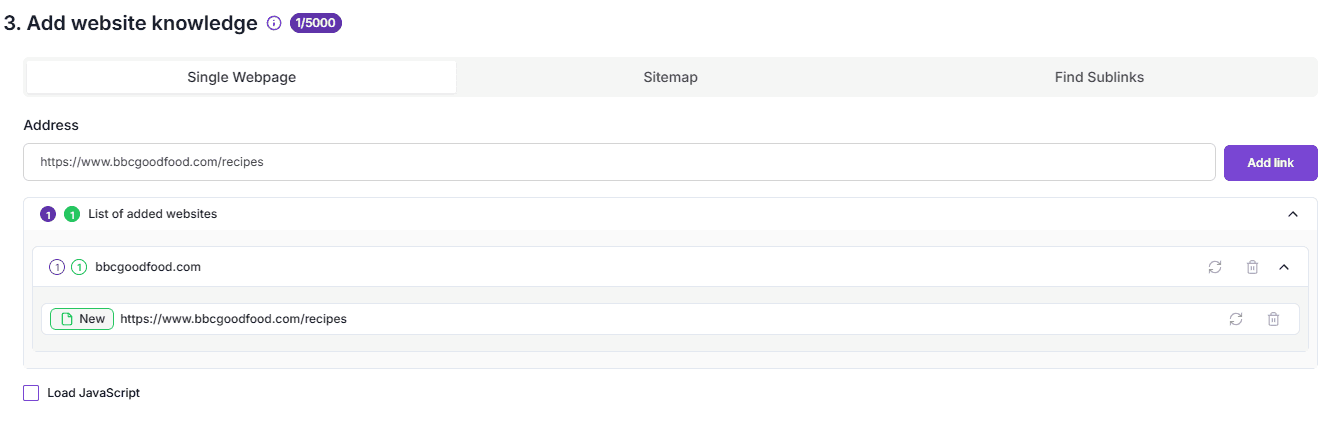This screenshot has width=1329, height=421.
Task: Focus the Address input field
Action: 619,162
